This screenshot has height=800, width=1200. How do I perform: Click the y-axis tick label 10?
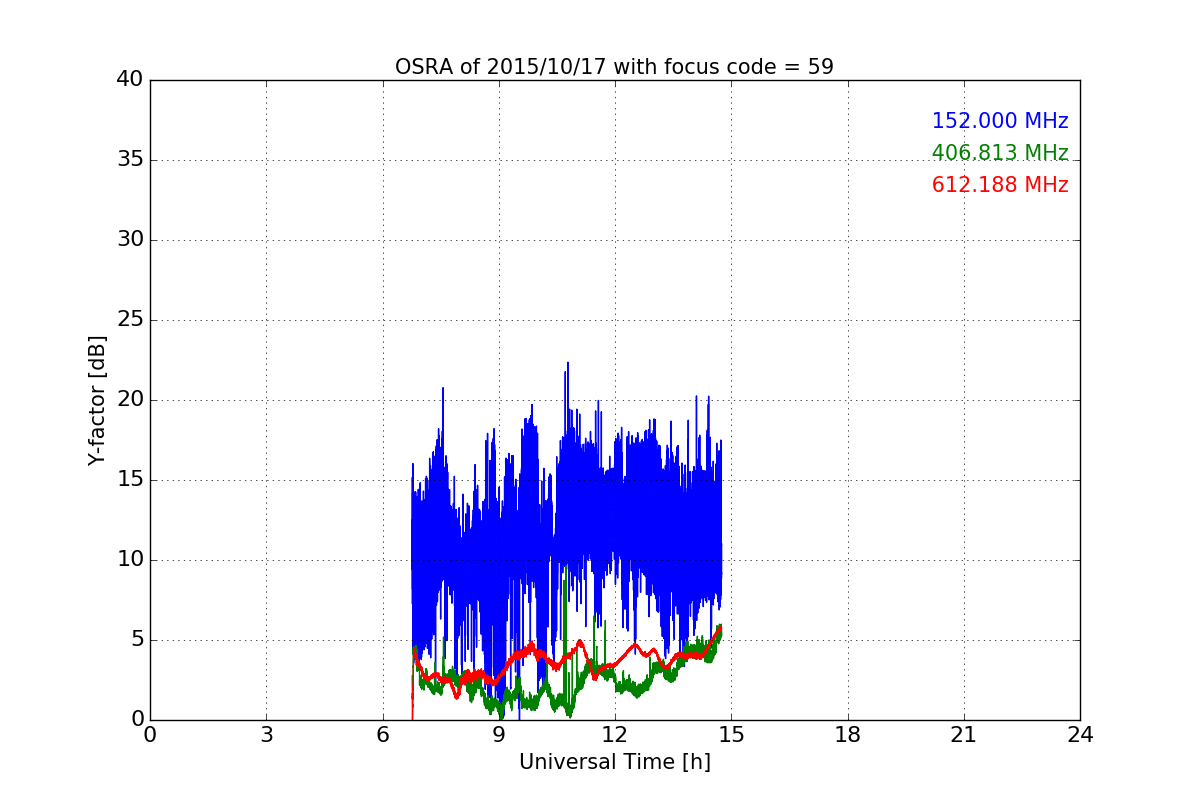coord(130,560)
